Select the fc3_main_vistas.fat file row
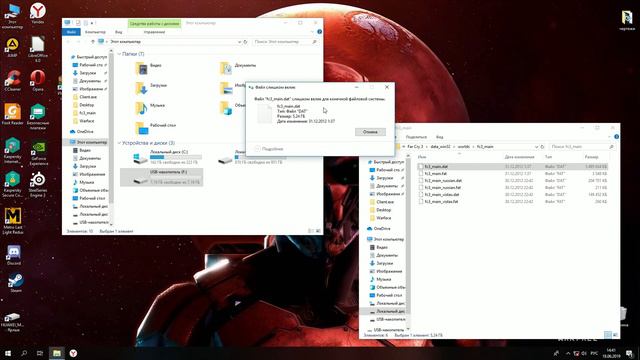This screenshot has height=360, width=640. (512, 201)
